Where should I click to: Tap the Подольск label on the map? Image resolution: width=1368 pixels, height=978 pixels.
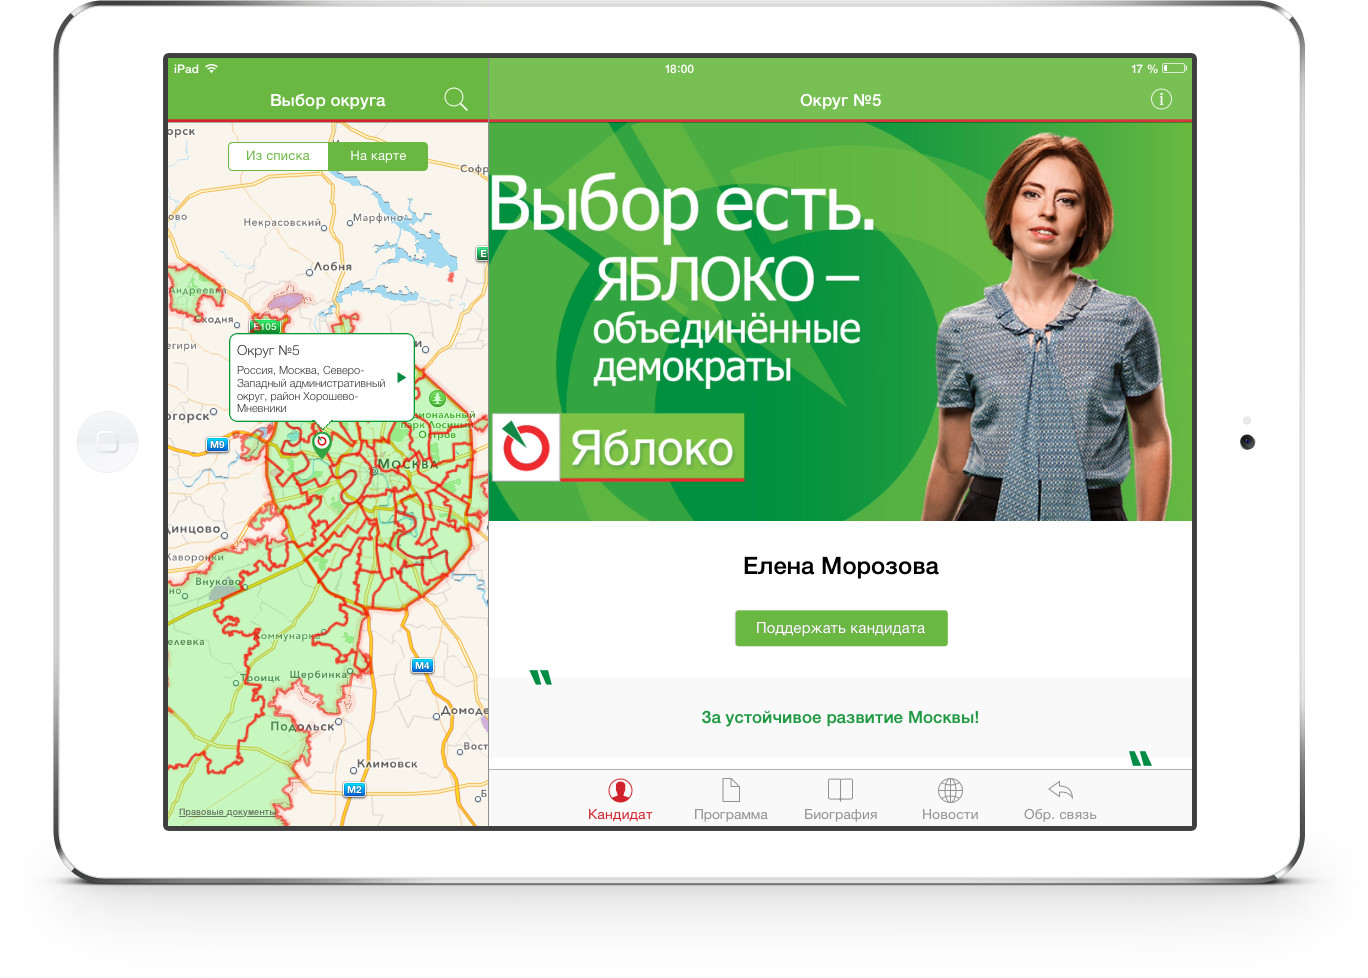pos(302,726)
